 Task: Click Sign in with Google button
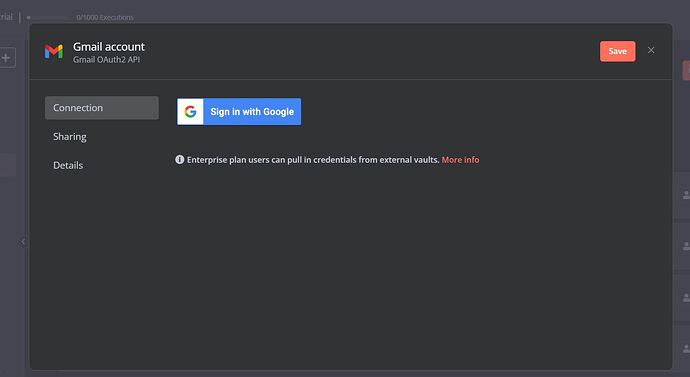click(x=239, y=112)
